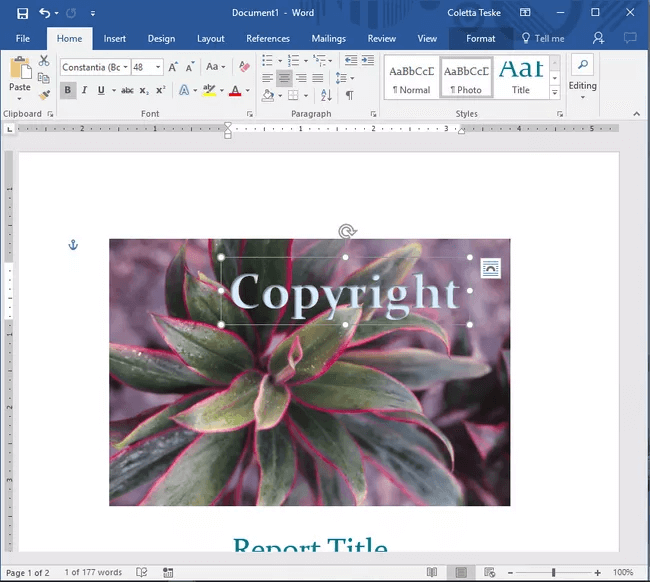Open the File tab
This screenshot has width=650, height=582.
point(23,39)
